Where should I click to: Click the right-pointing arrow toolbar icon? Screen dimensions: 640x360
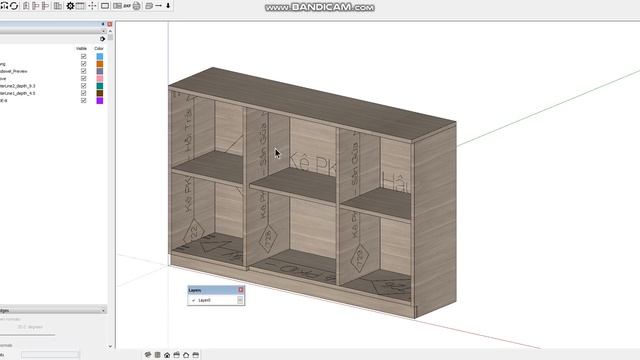[158, 6]
